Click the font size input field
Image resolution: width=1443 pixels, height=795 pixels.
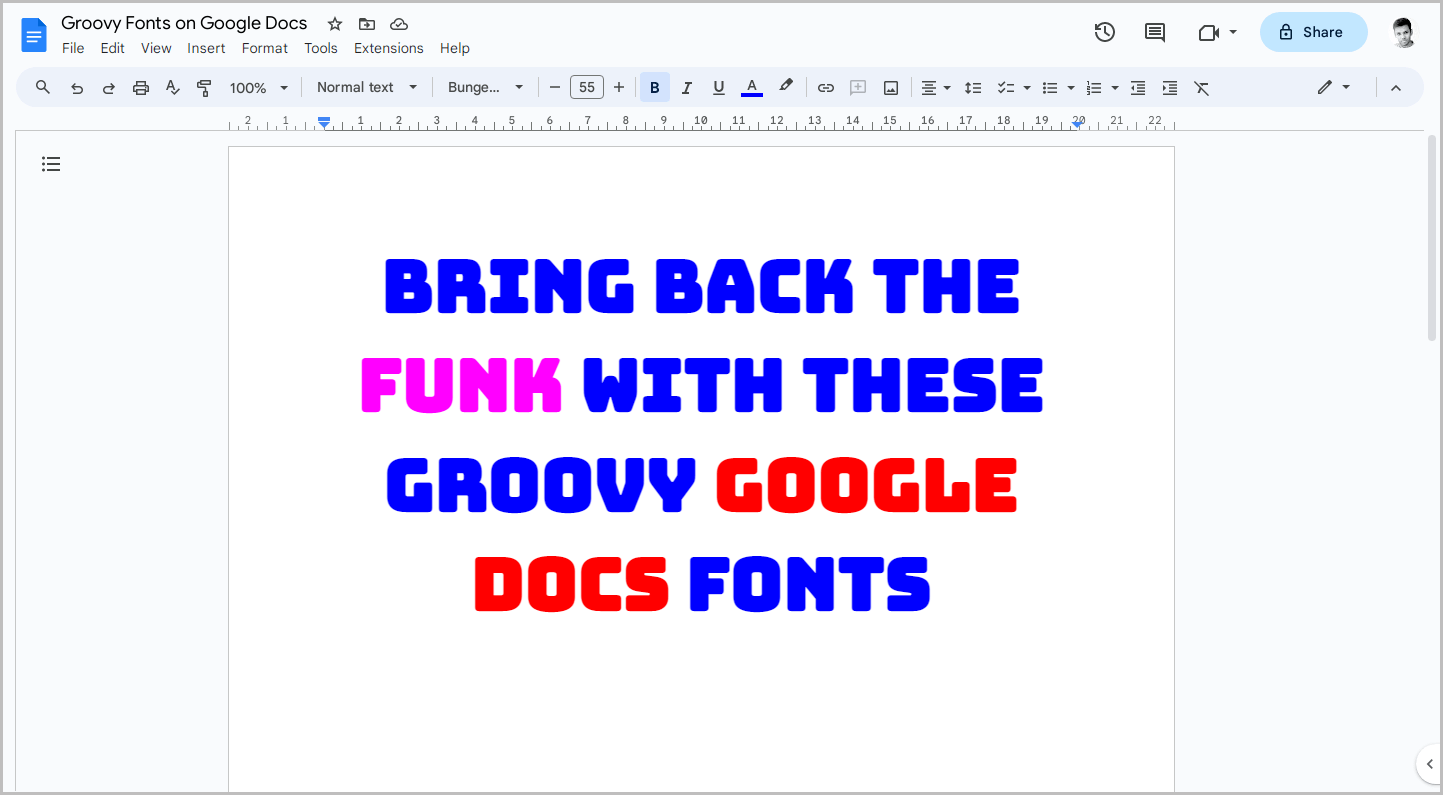(x=587, y=87)
